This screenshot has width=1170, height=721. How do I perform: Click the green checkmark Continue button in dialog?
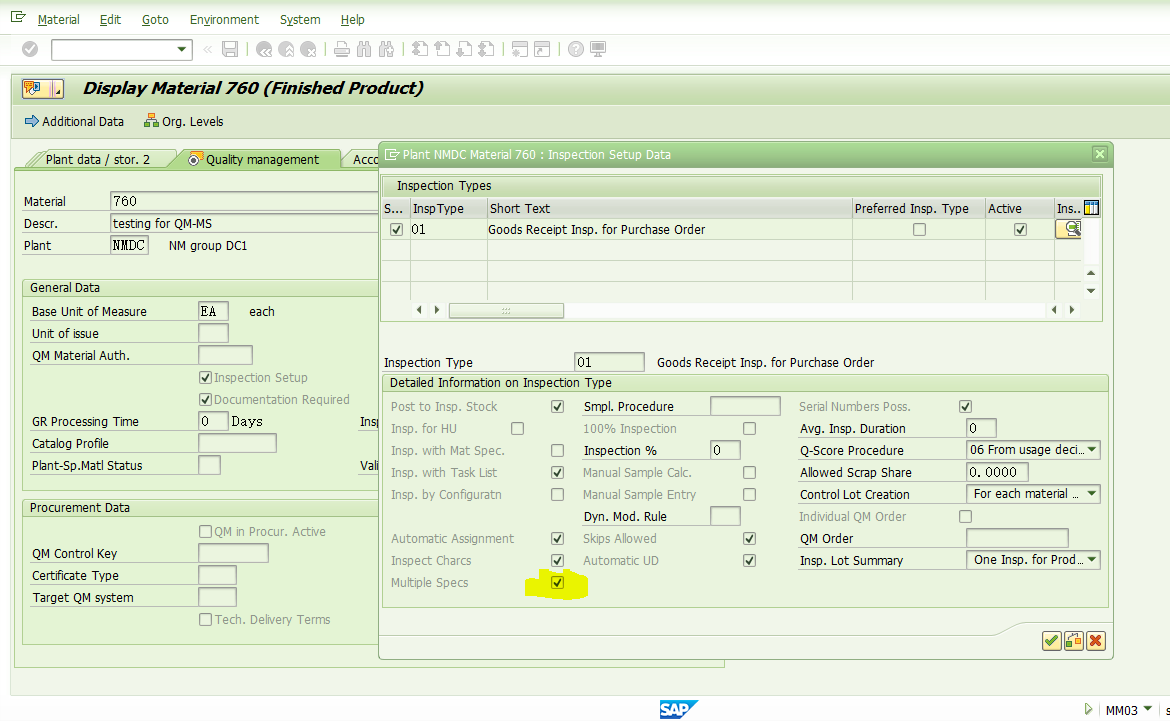coord(1051,641)
